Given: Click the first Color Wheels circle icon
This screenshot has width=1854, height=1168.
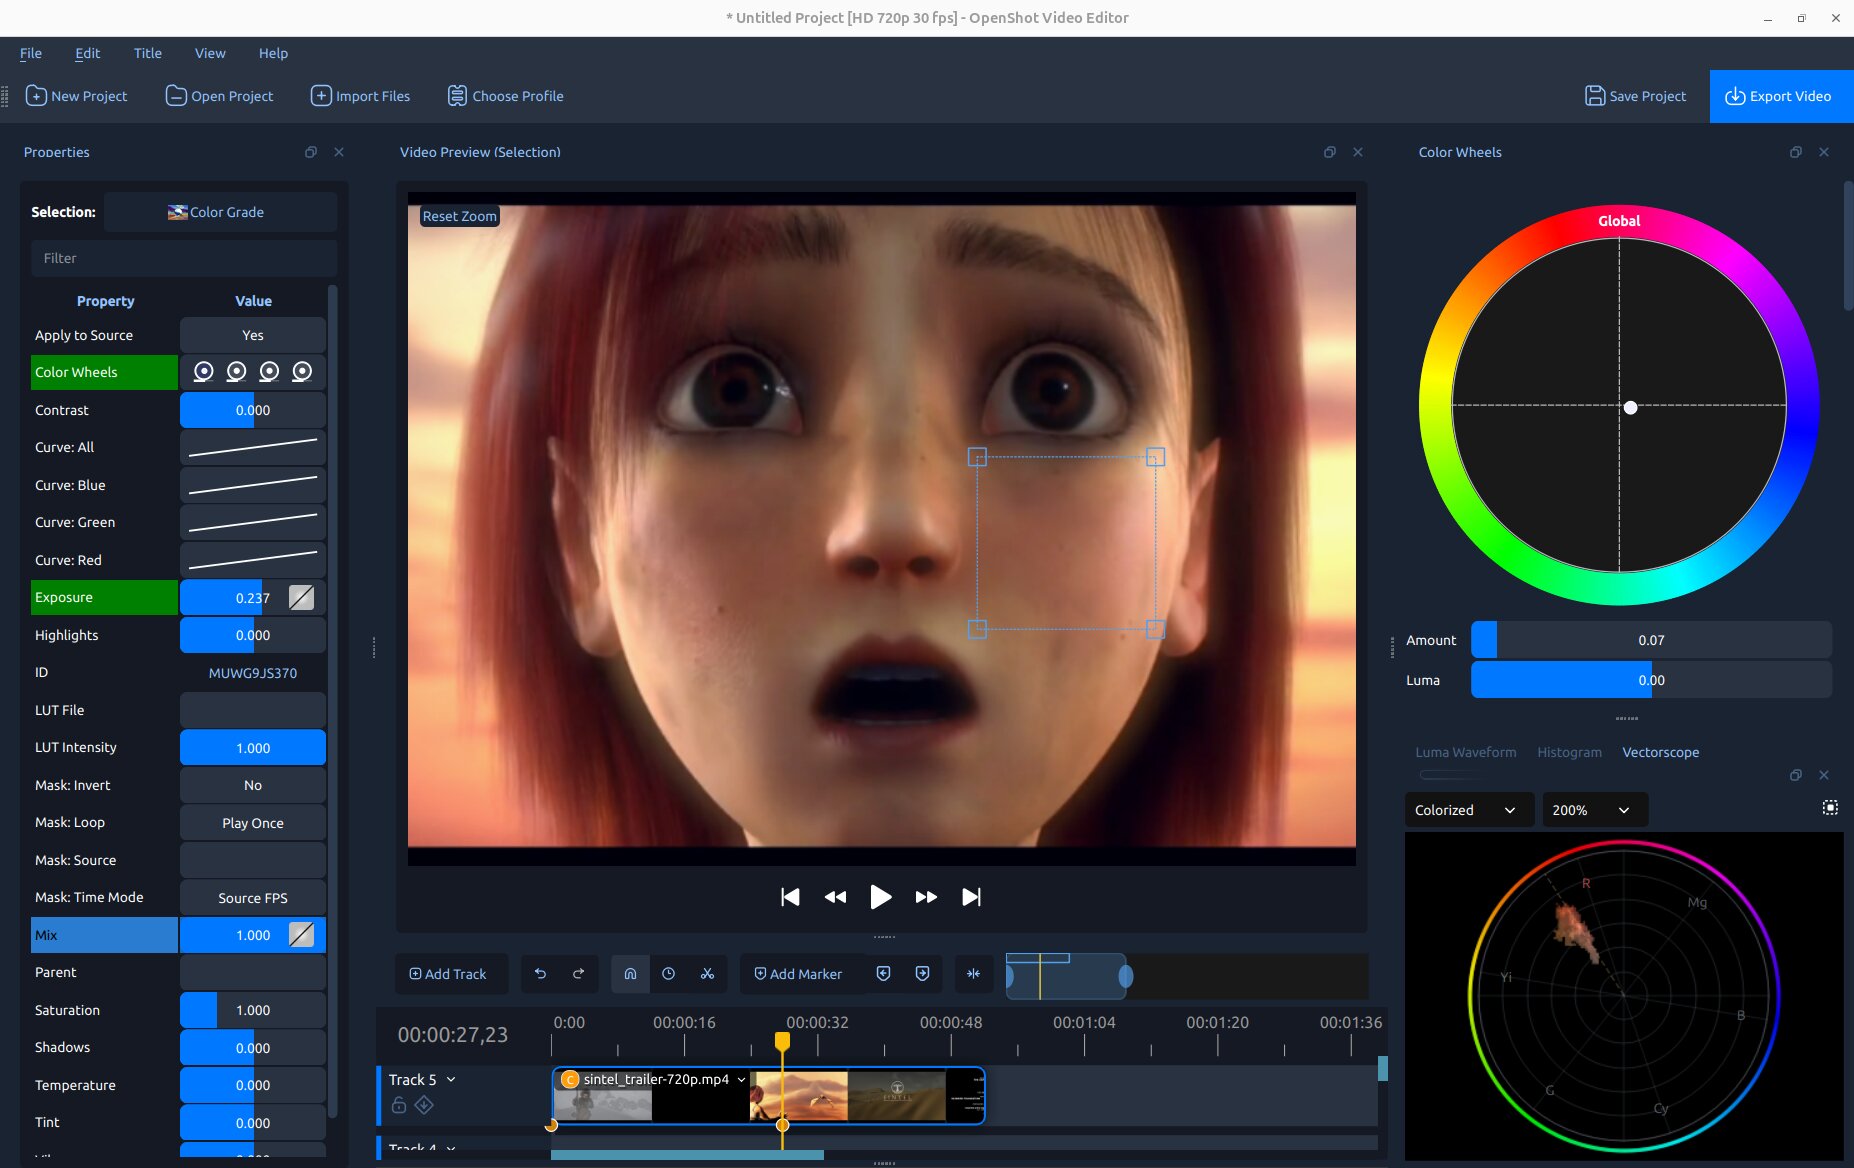Looking at the screenshot, I should point(203,372).
